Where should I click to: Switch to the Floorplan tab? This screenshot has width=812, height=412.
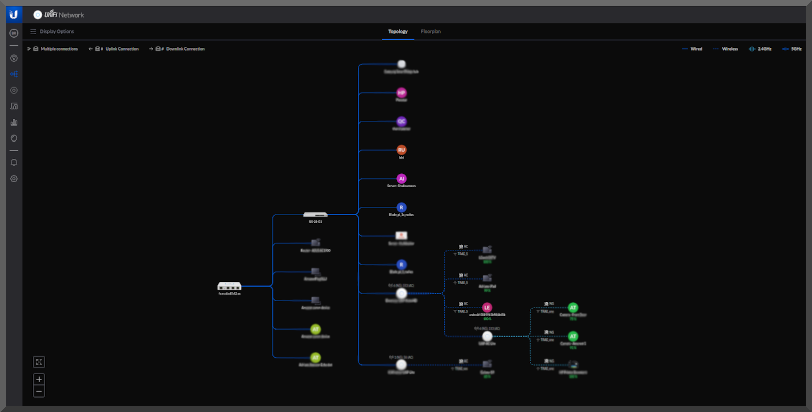431,32
